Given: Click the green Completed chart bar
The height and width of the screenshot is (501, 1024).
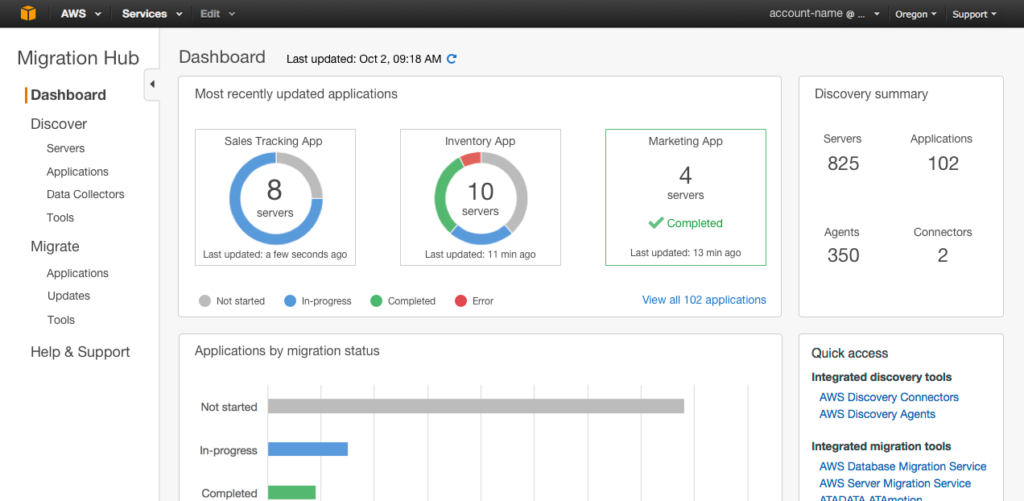Looking at the screenshot, I should 291,493.
